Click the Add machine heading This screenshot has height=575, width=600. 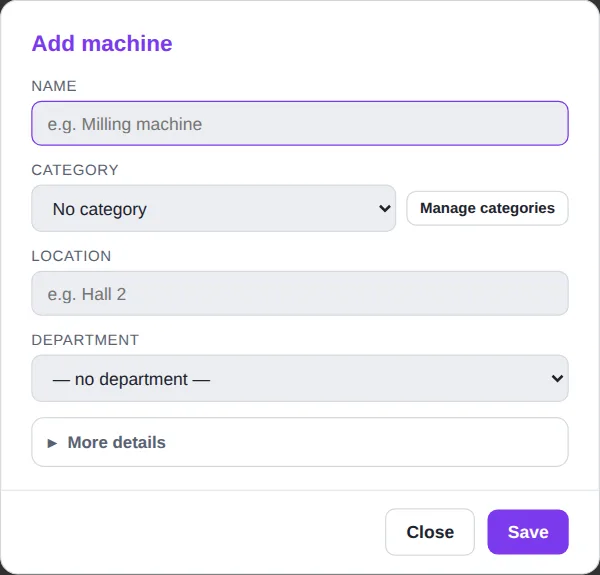pyautogui.click(x=102, y=43)
